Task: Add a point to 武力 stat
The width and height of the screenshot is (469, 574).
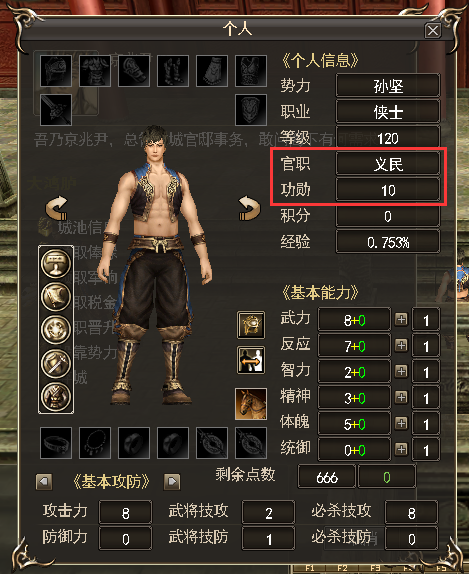Action: [x=401, y=320]
